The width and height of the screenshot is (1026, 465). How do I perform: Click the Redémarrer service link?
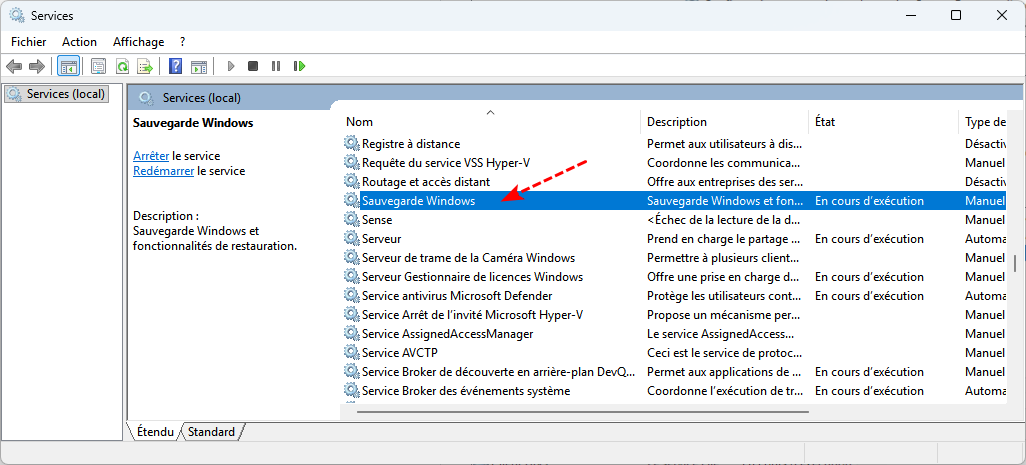[x=163, y=171]
